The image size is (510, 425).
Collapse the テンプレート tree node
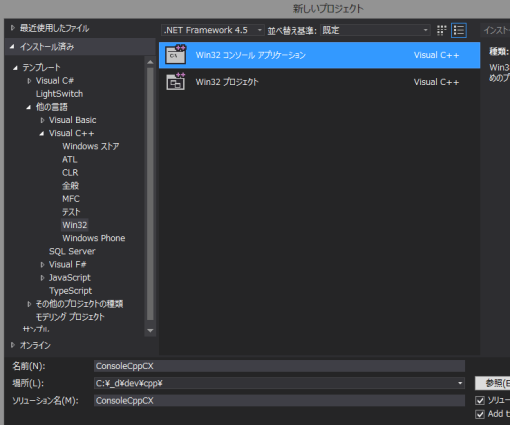coord(15,68)
